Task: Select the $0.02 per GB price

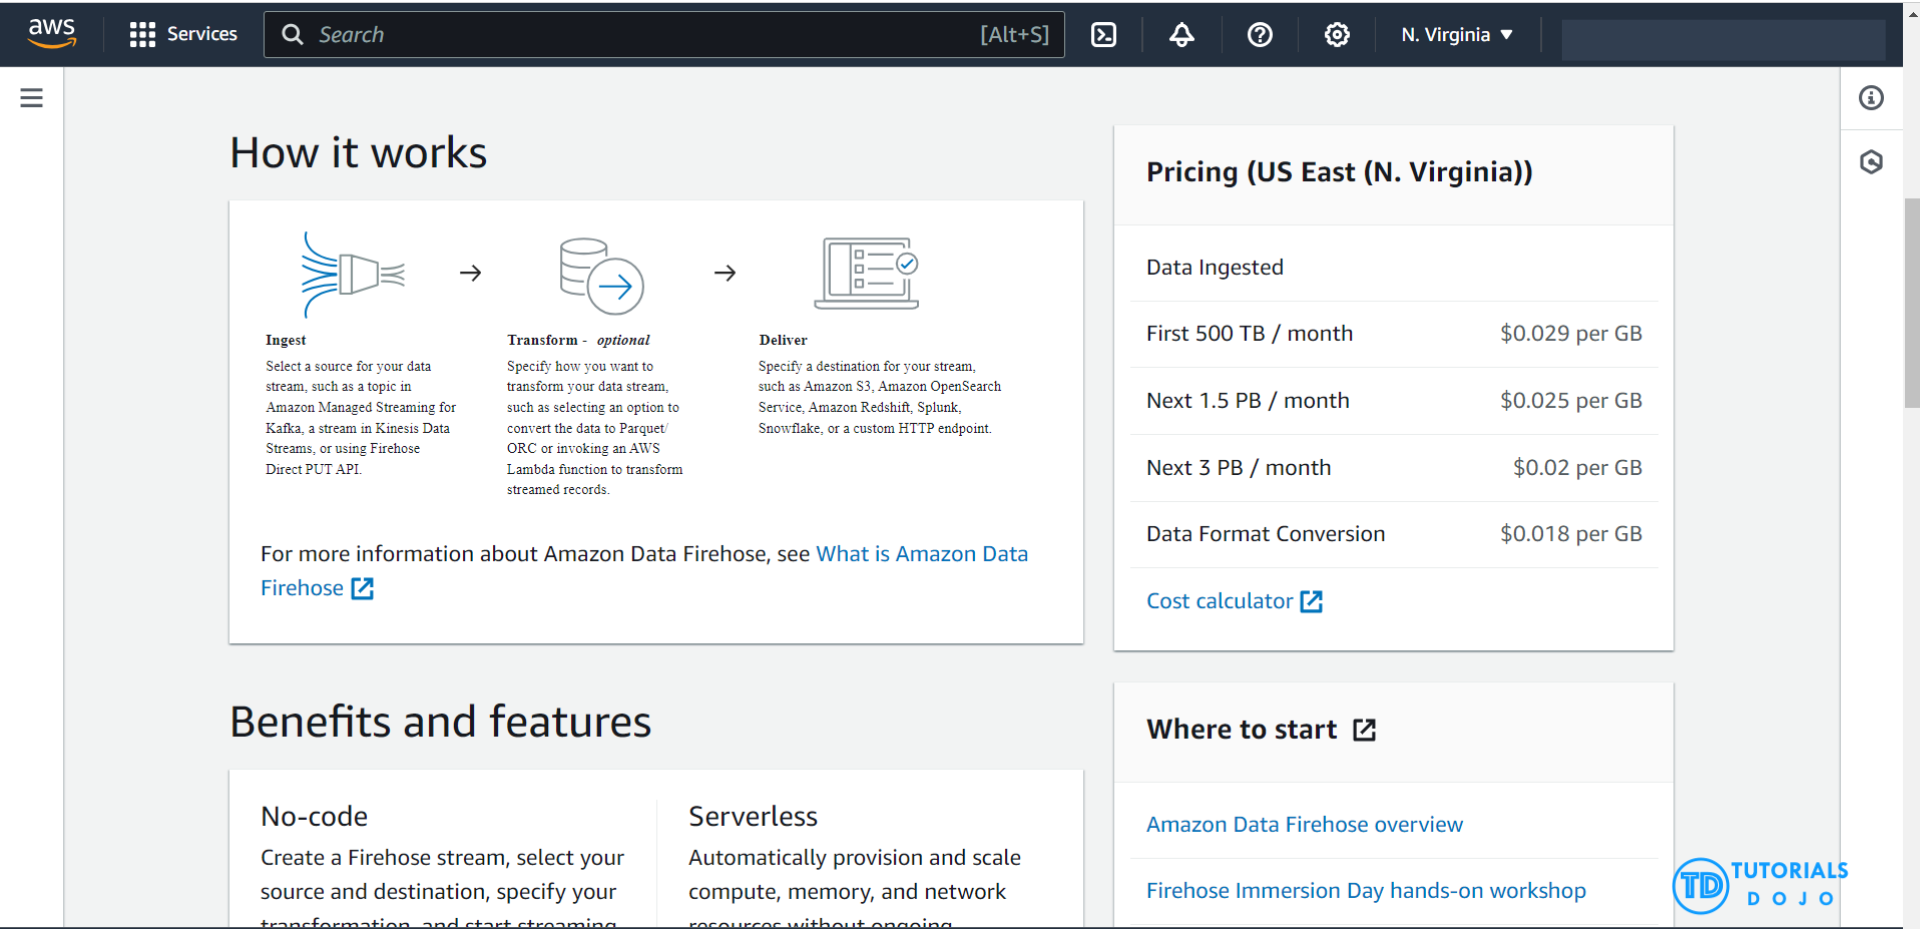Action: (x=1577, y=467)
